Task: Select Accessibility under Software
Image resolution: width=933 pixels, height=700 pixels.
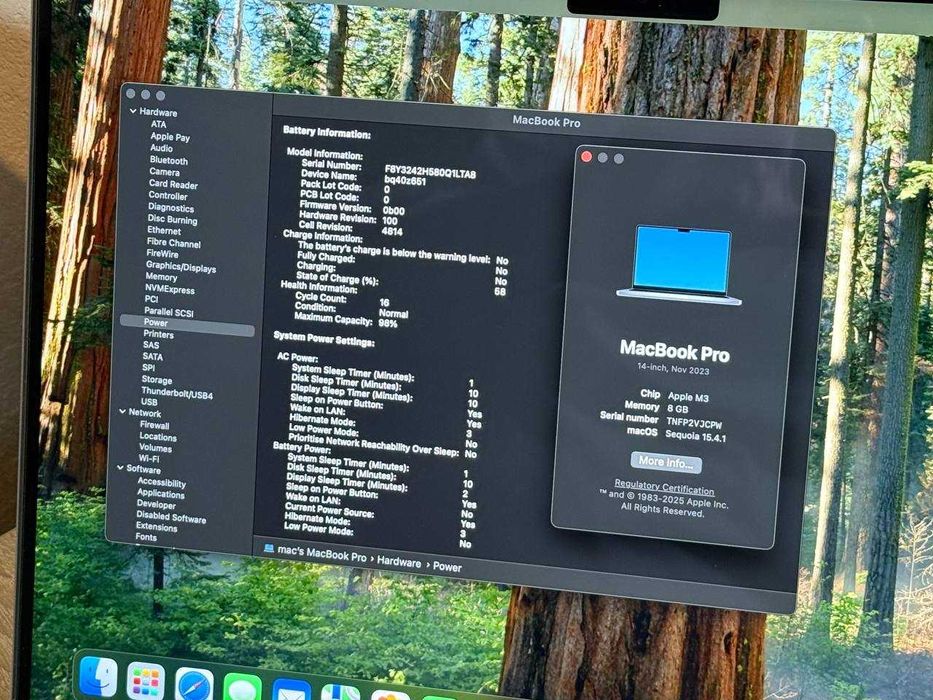Action: click(x=162, y=483)
